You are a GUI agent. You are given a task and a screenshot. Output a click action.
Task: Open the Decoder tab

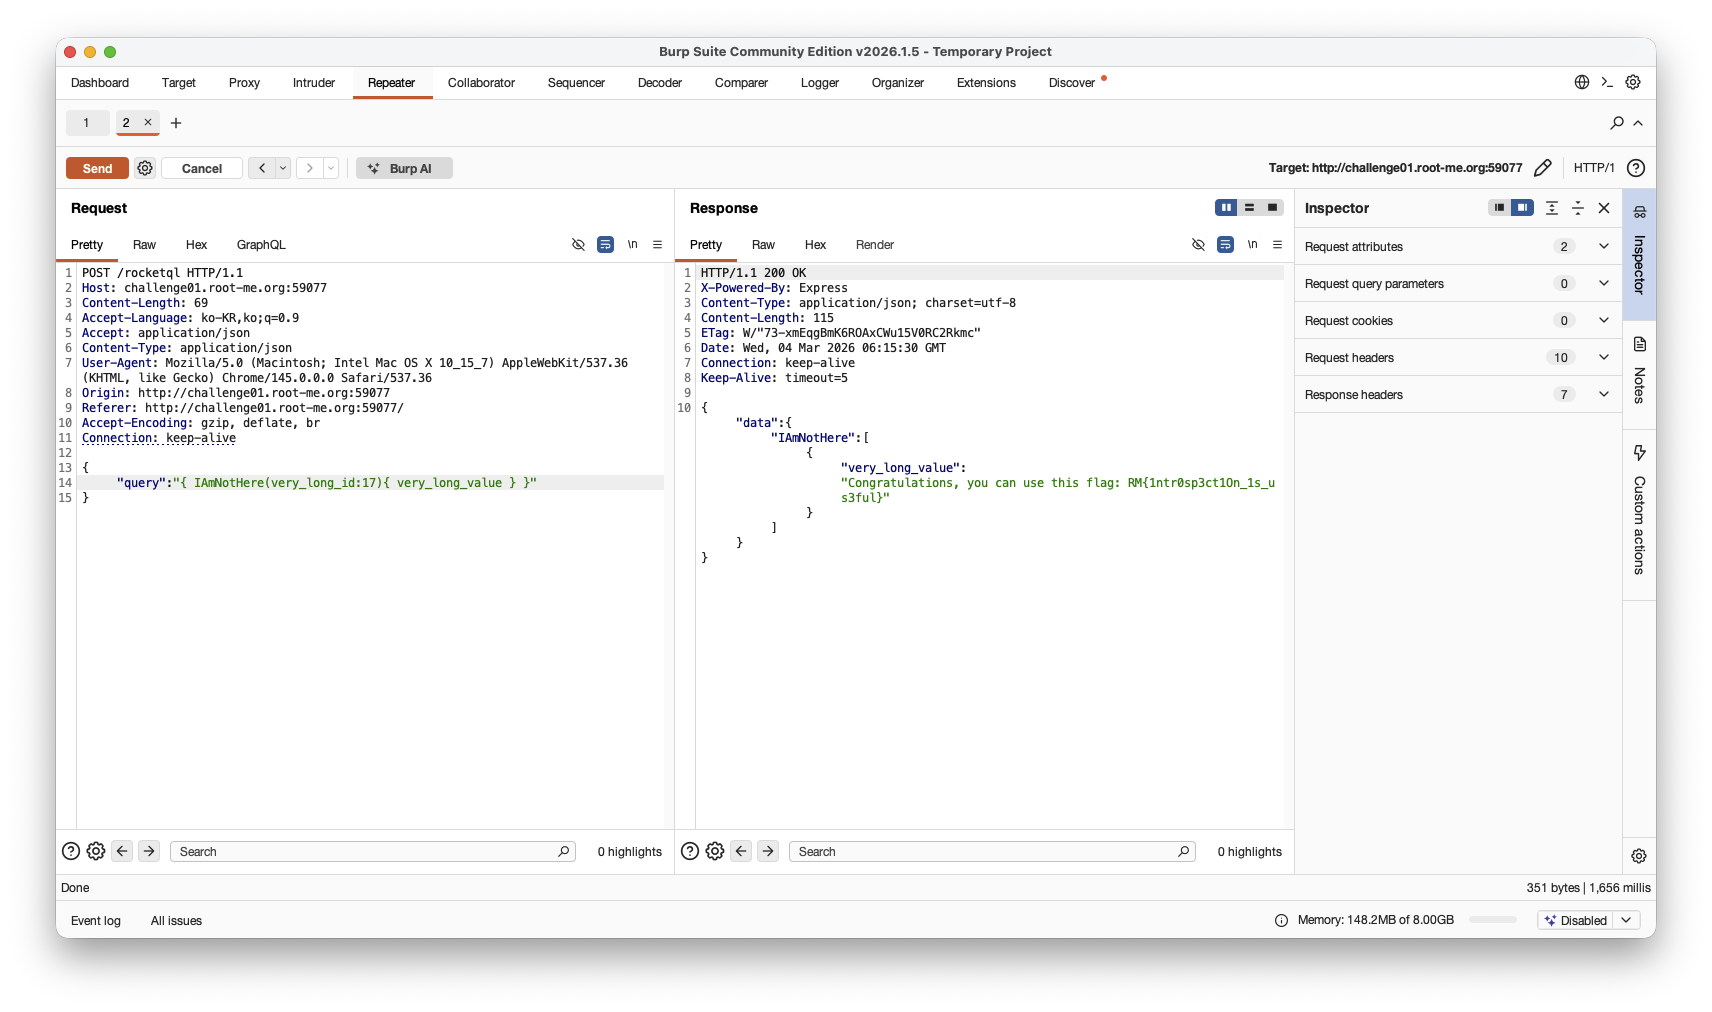tap(660, 83)
